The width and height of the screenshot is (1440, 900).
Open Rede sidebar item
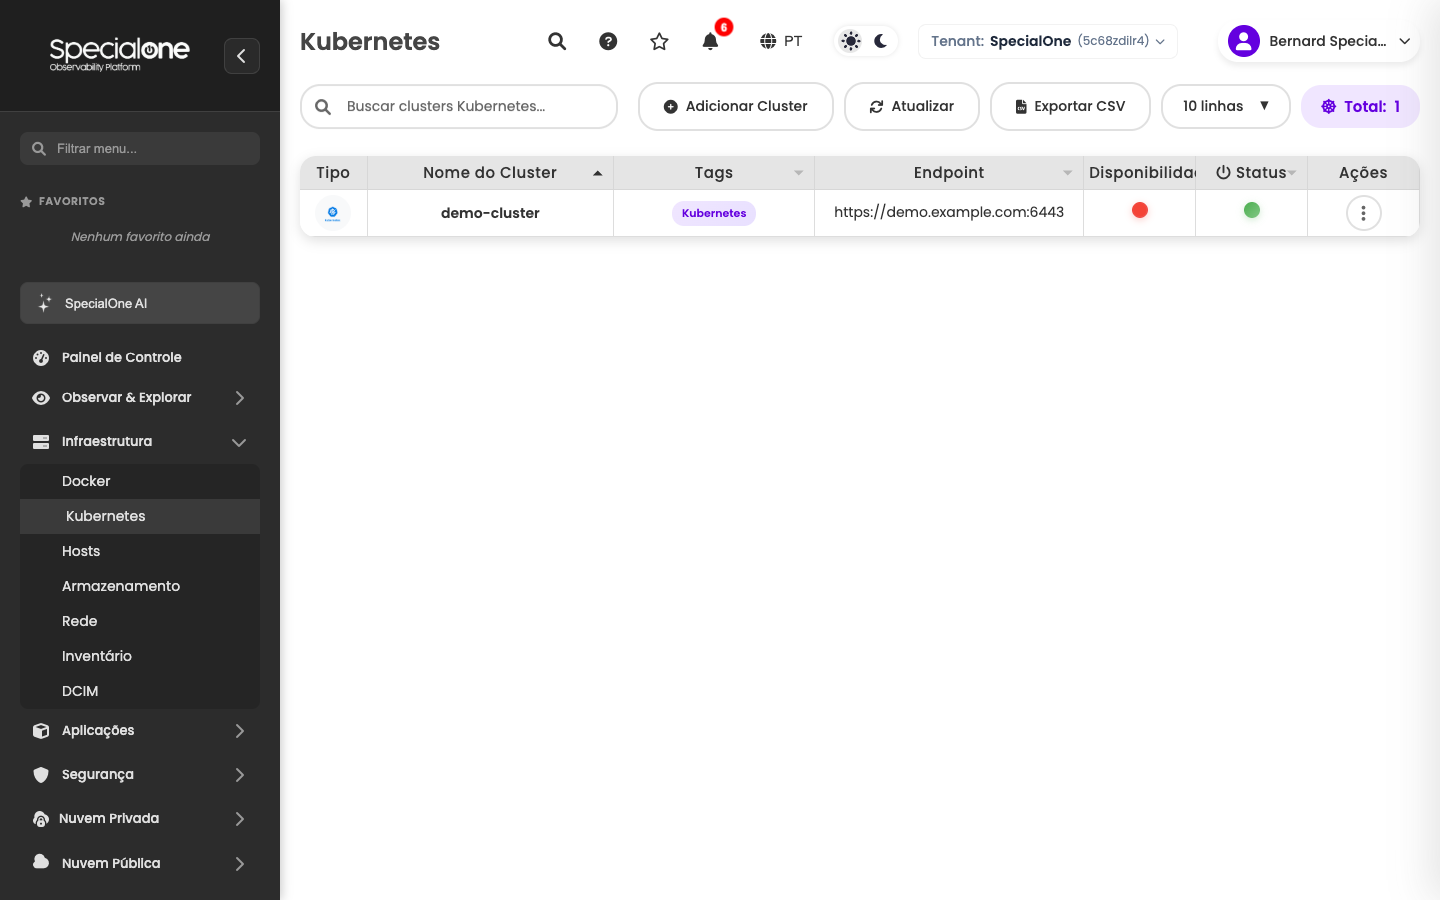(140, 621)
